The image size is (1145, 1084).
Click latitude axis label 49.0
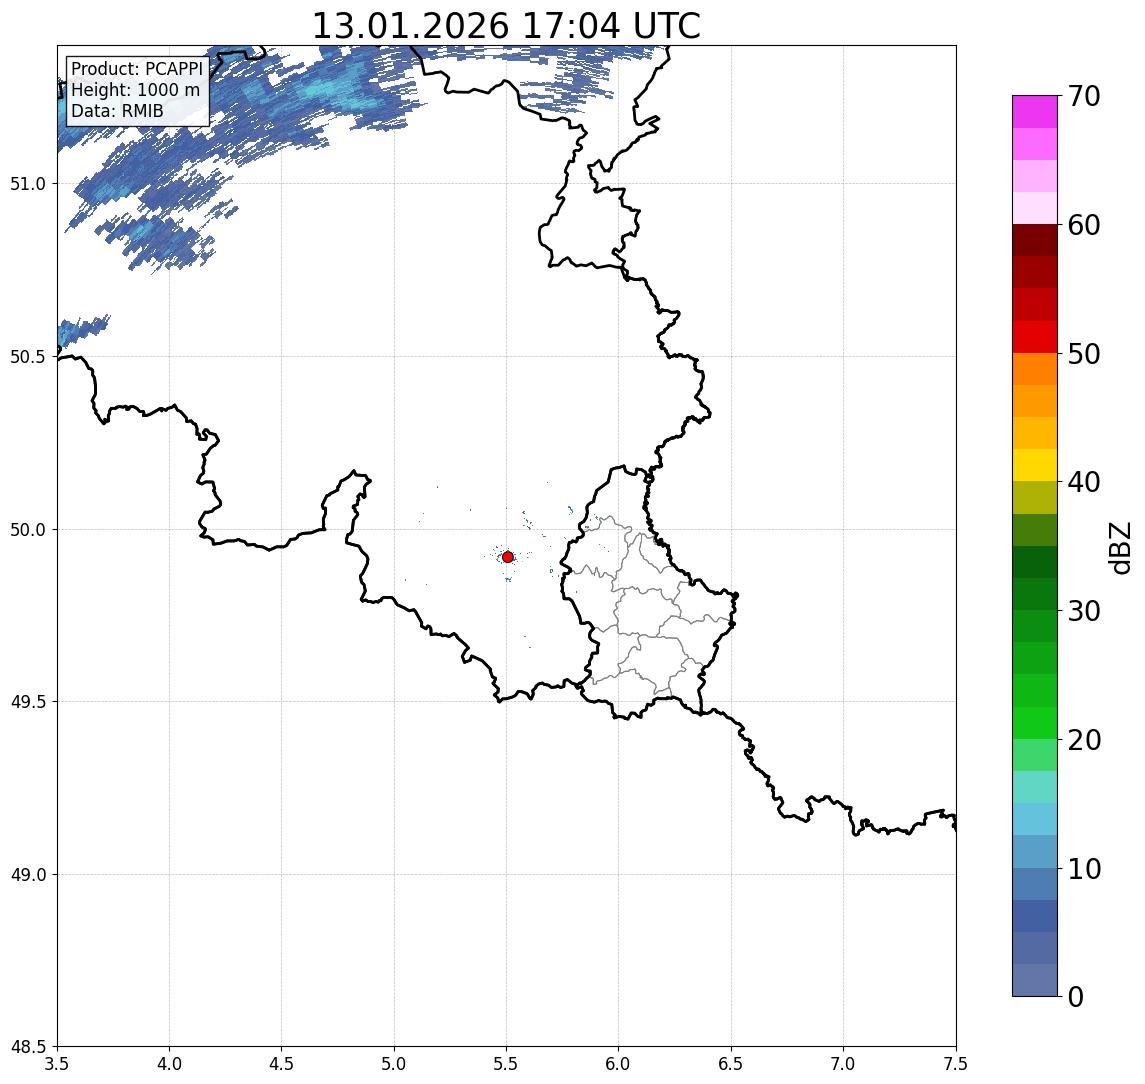28,874
